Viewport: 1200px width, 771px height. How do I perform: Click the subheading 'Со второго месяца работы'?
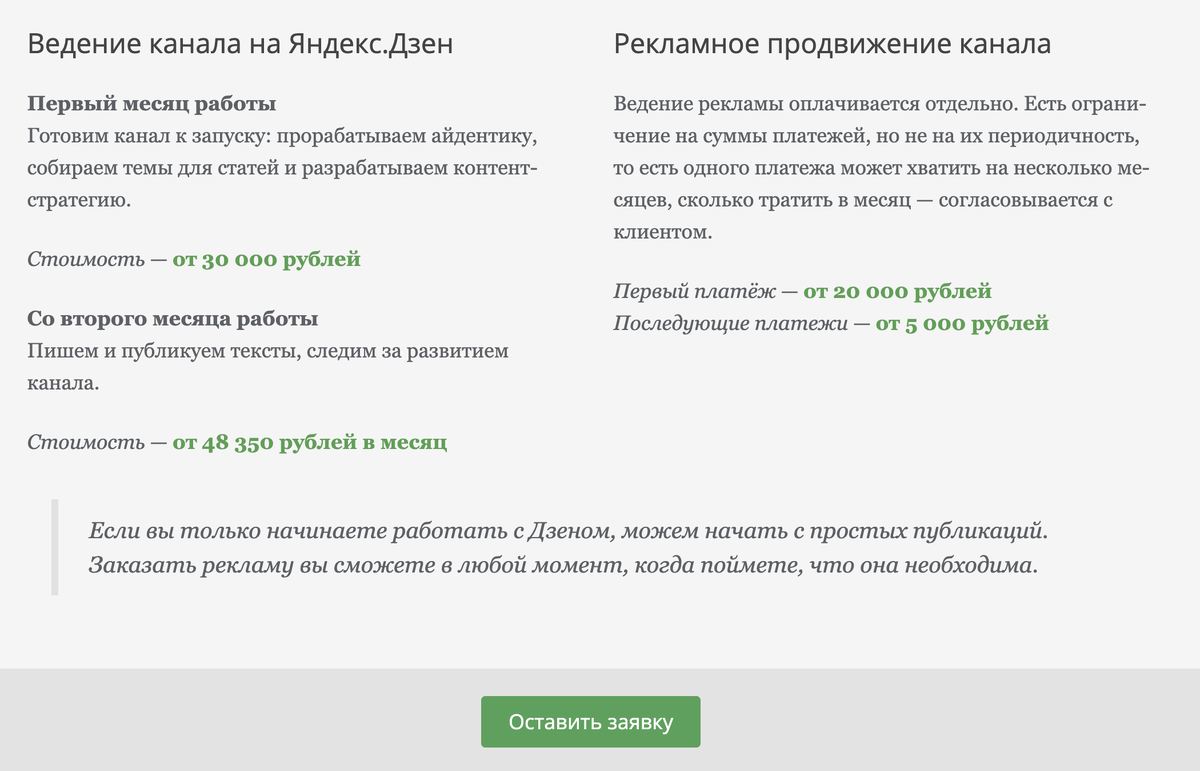(173, 320)
